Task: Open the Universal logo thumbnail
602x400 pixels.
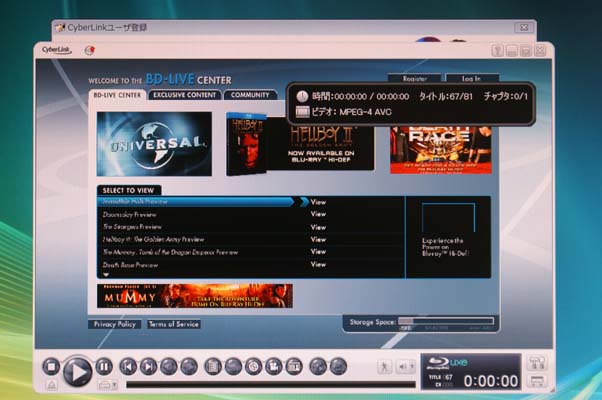Action: [x=154, y=144]
